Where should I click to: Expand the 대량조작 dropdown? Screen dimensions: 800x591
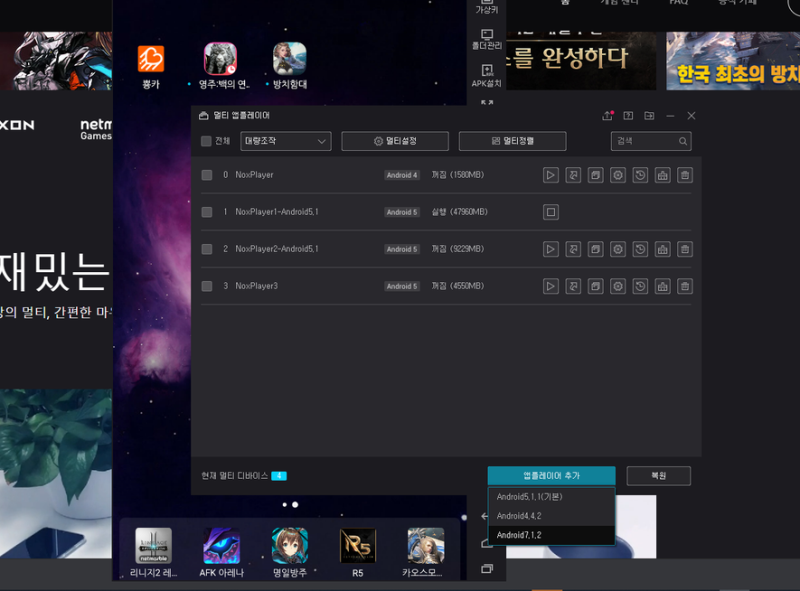286,141
